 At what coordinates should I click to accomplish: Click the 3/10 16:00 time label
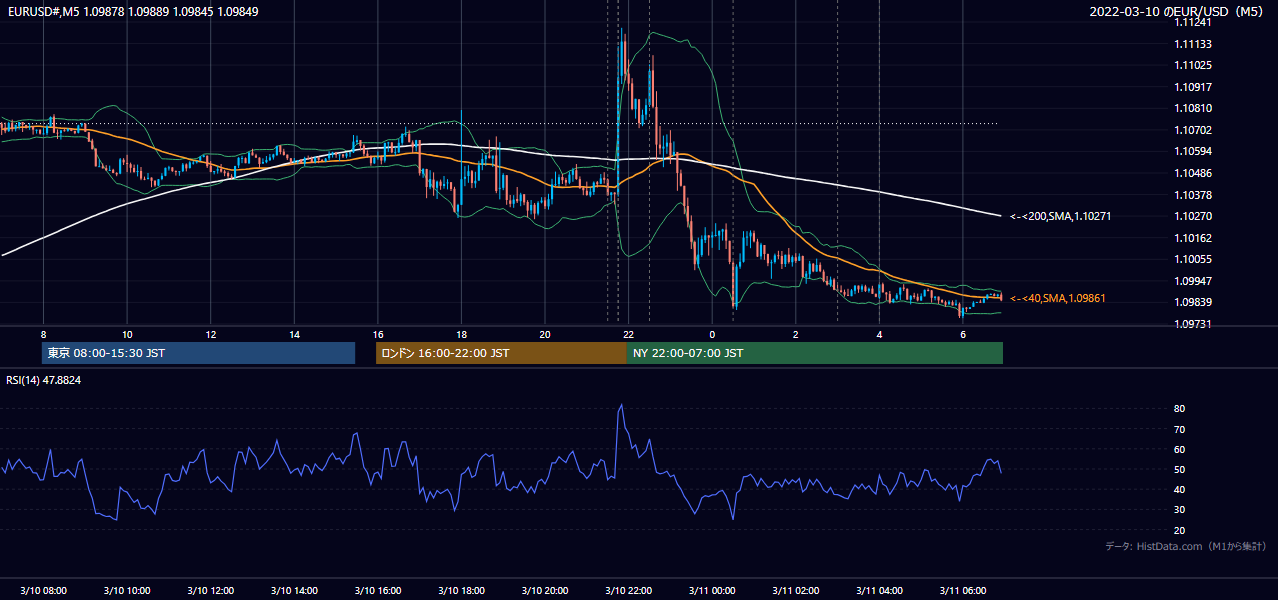(x=377, y=590)
